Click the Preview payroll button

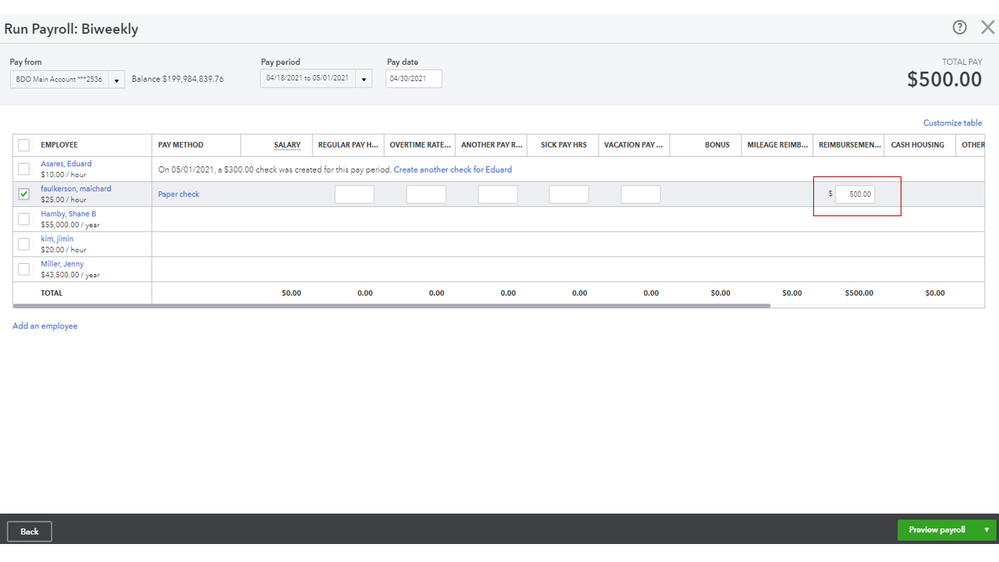click(937, 530)
